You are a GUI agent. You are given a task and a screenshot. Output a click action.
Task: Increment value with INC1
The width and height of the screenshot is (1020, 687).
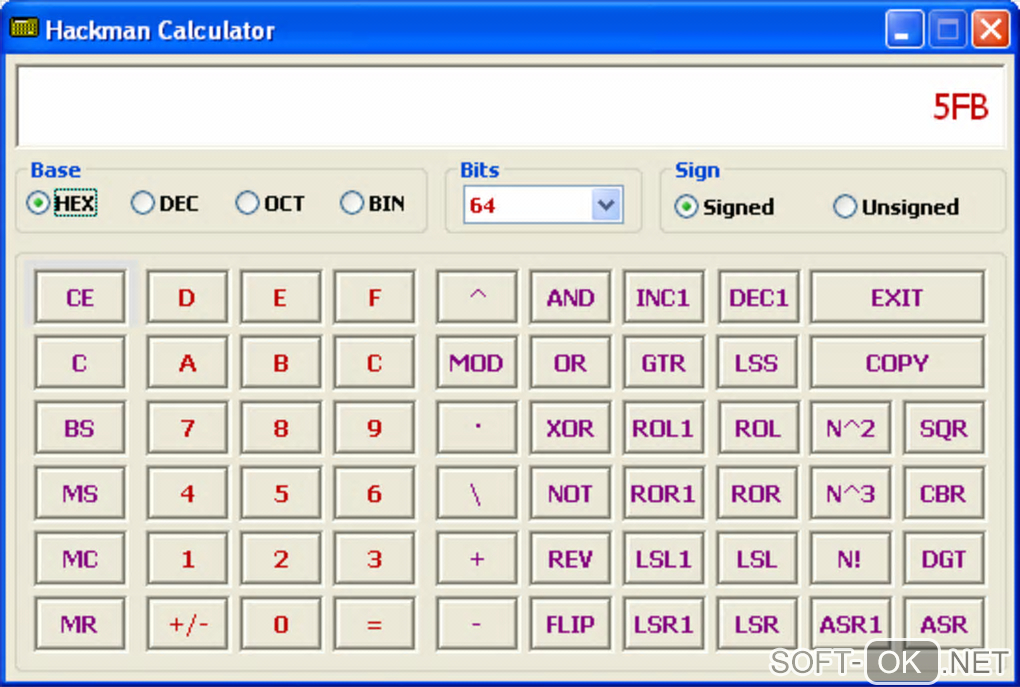click(x=664, y=297)
